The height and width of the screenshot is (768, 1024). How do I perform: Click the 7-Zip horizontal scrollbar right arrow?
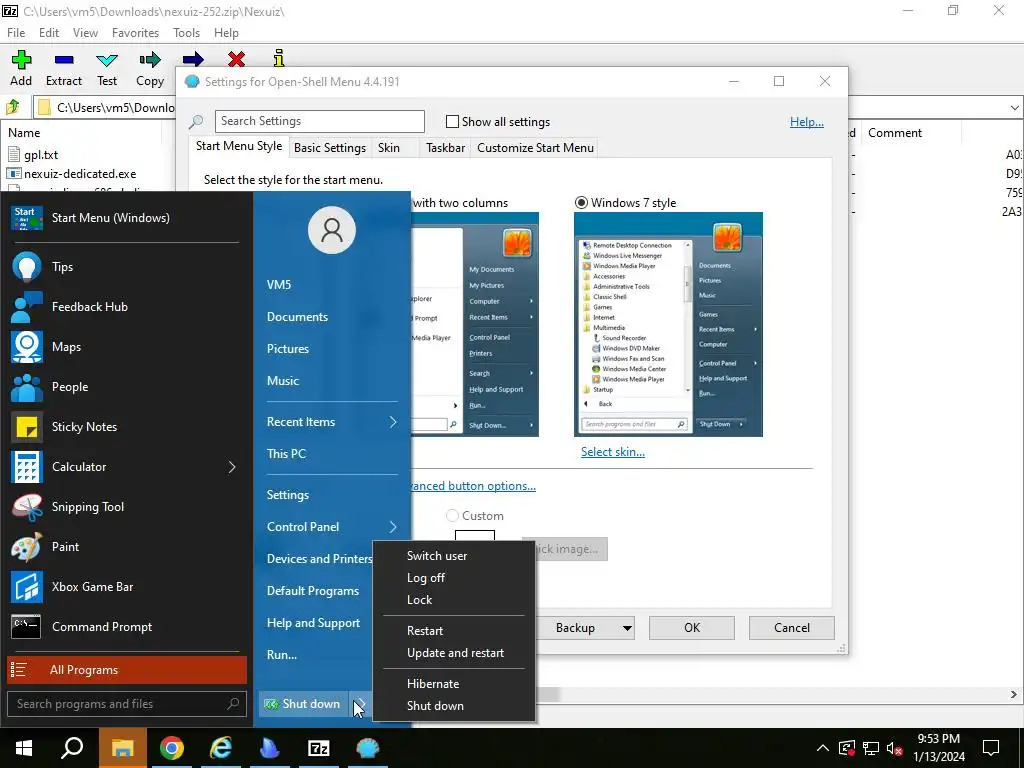pos(1014,695)
